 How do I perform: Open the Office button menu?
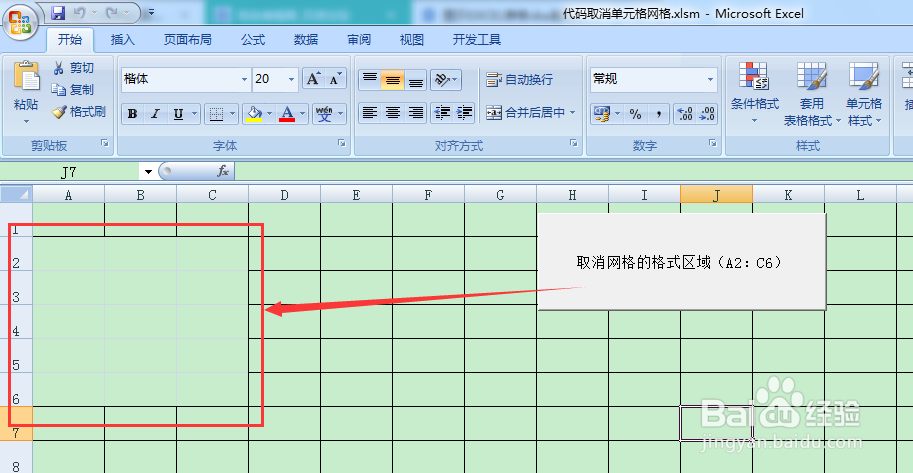[20, 23]
